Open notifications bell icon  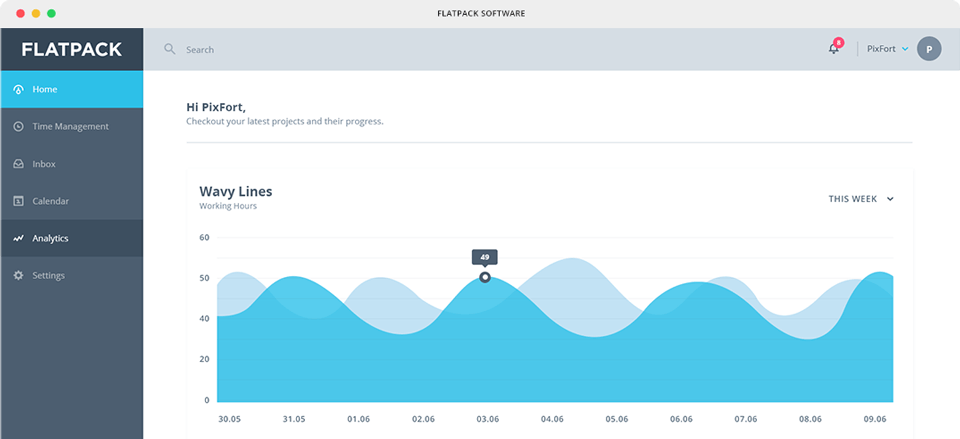pos(833,49)
